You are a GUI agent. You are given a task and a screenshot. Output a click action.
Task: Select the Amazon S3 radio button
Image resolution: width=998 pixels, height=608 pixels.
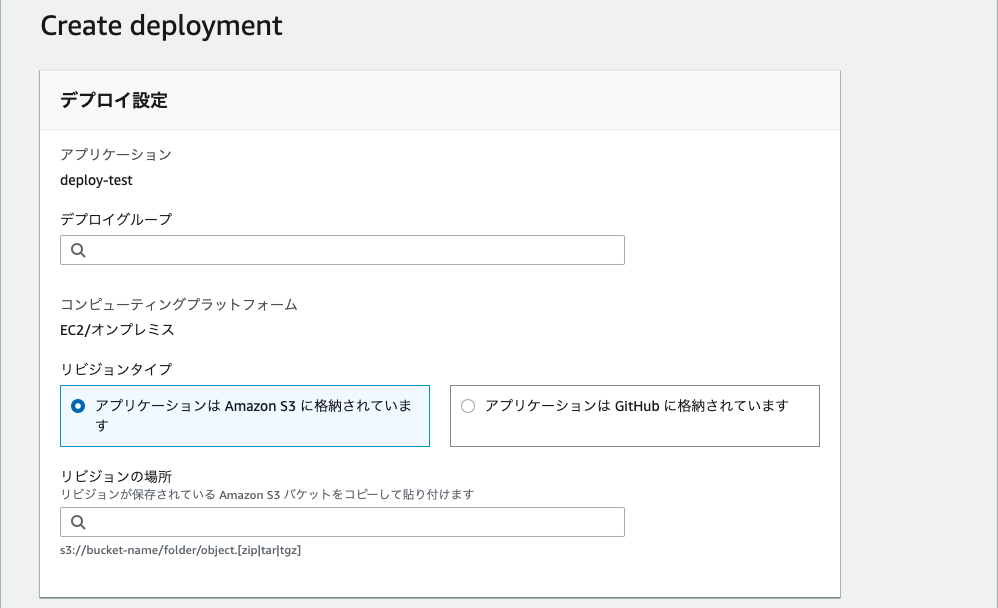click(78, 407)
